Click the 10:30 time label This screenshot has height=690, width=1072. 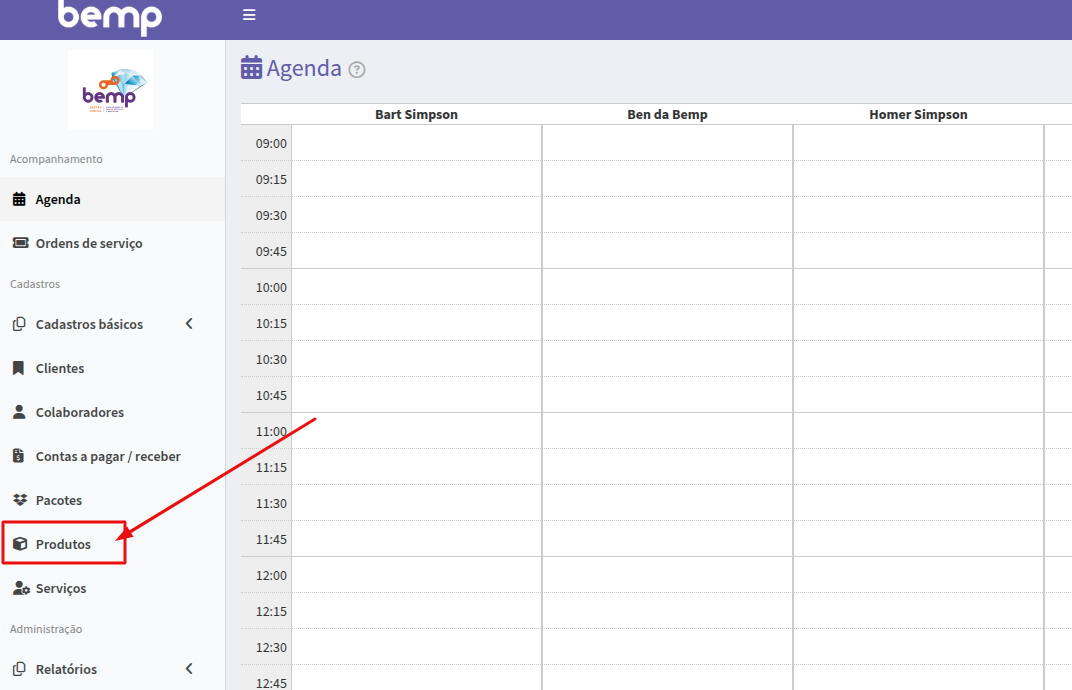pos(271,359)
